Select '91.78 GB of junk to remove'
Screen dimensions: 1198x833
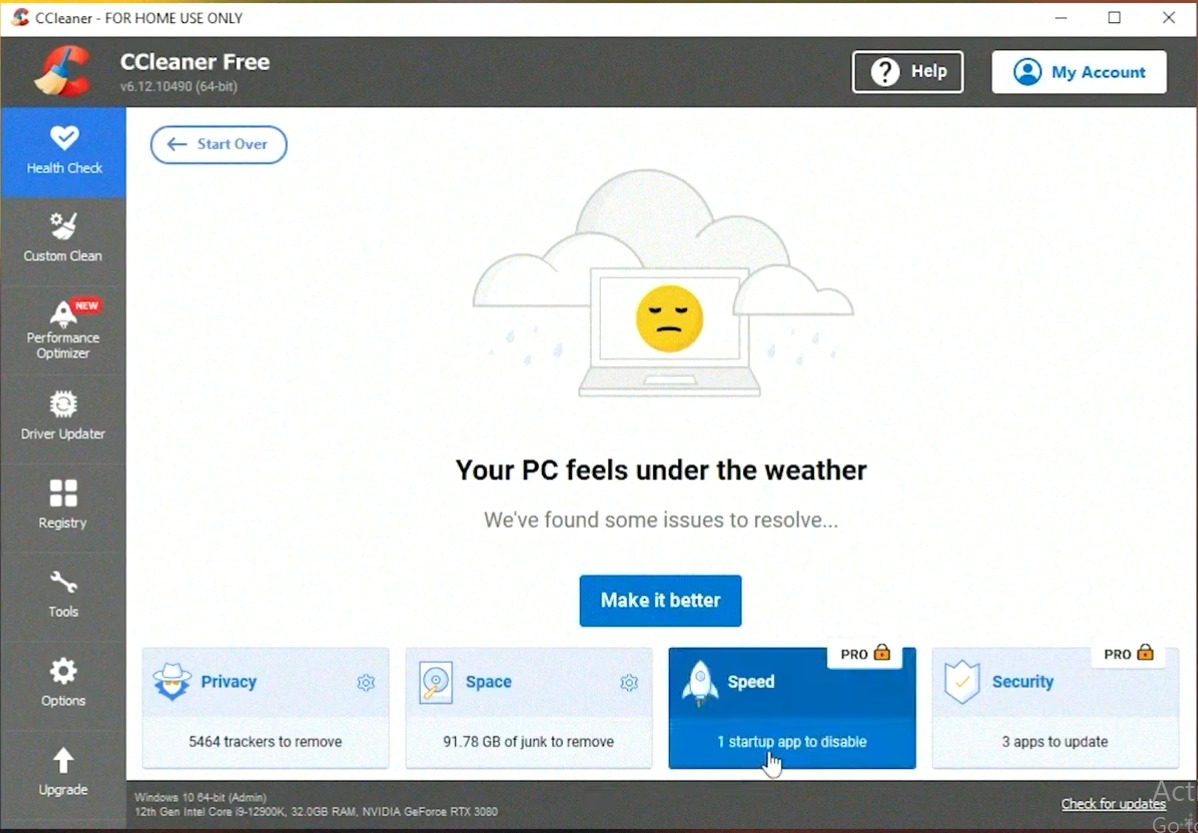[528, 741]
